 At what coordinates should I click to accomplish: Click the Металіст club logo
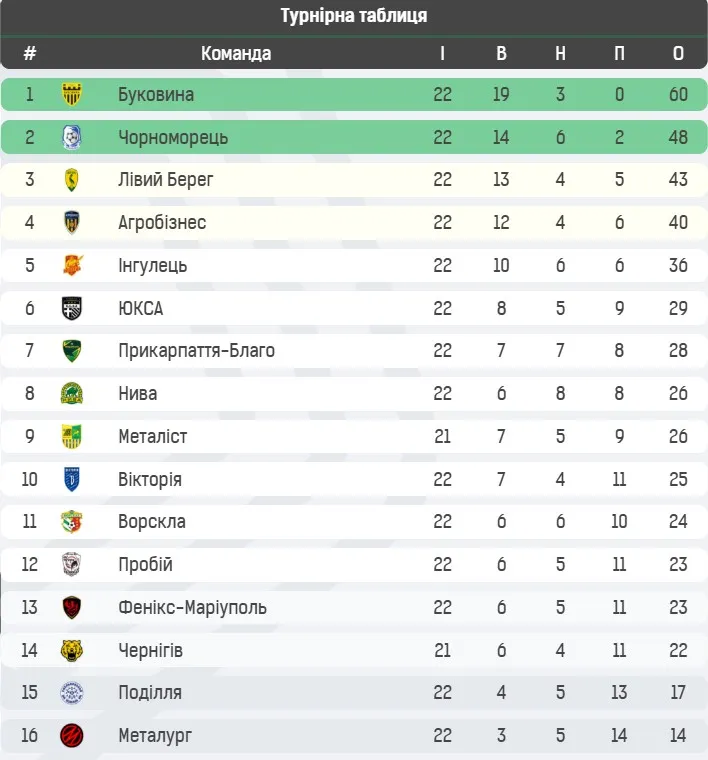(72, 436)
